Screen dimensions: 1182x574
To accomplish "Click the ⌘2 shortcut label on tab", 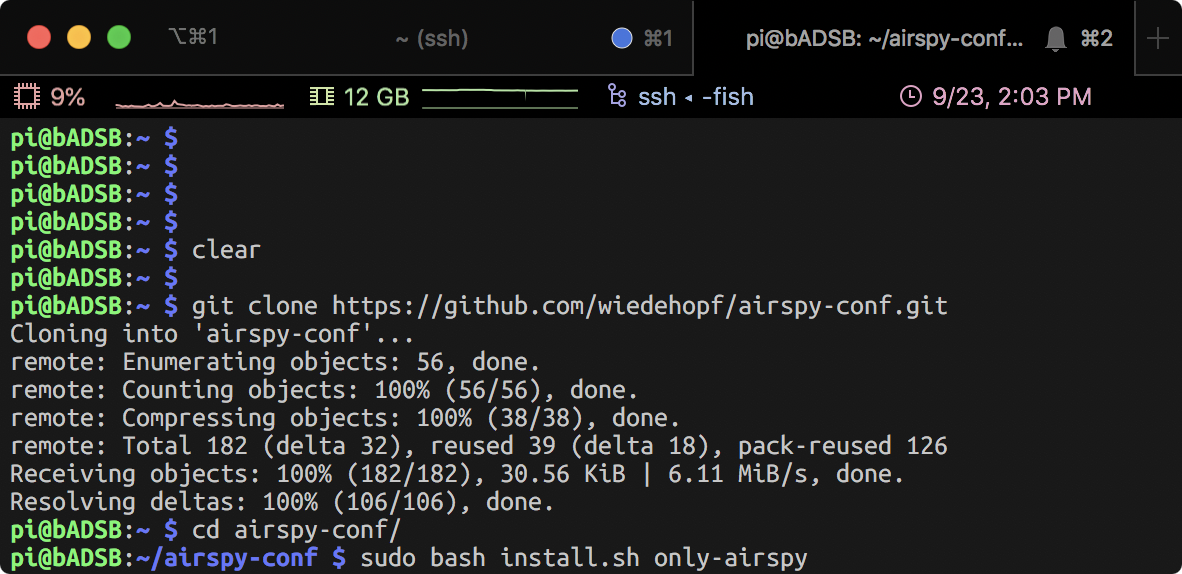I will tap(1096, 38).
